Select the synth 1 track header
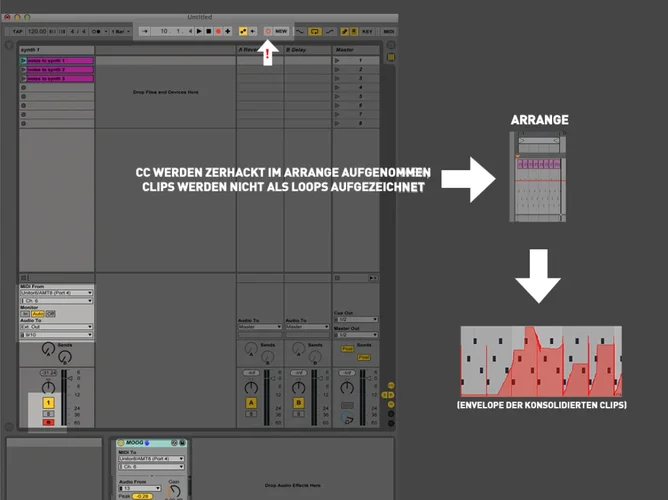Viewport: 668px width, 500px height. point(56,50)
